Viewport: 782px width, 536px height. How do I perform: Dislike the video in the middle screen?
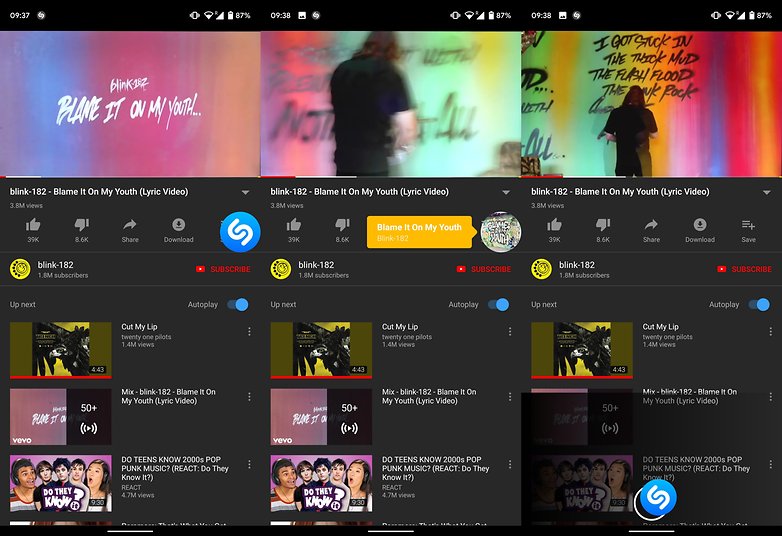coord(343,225)
